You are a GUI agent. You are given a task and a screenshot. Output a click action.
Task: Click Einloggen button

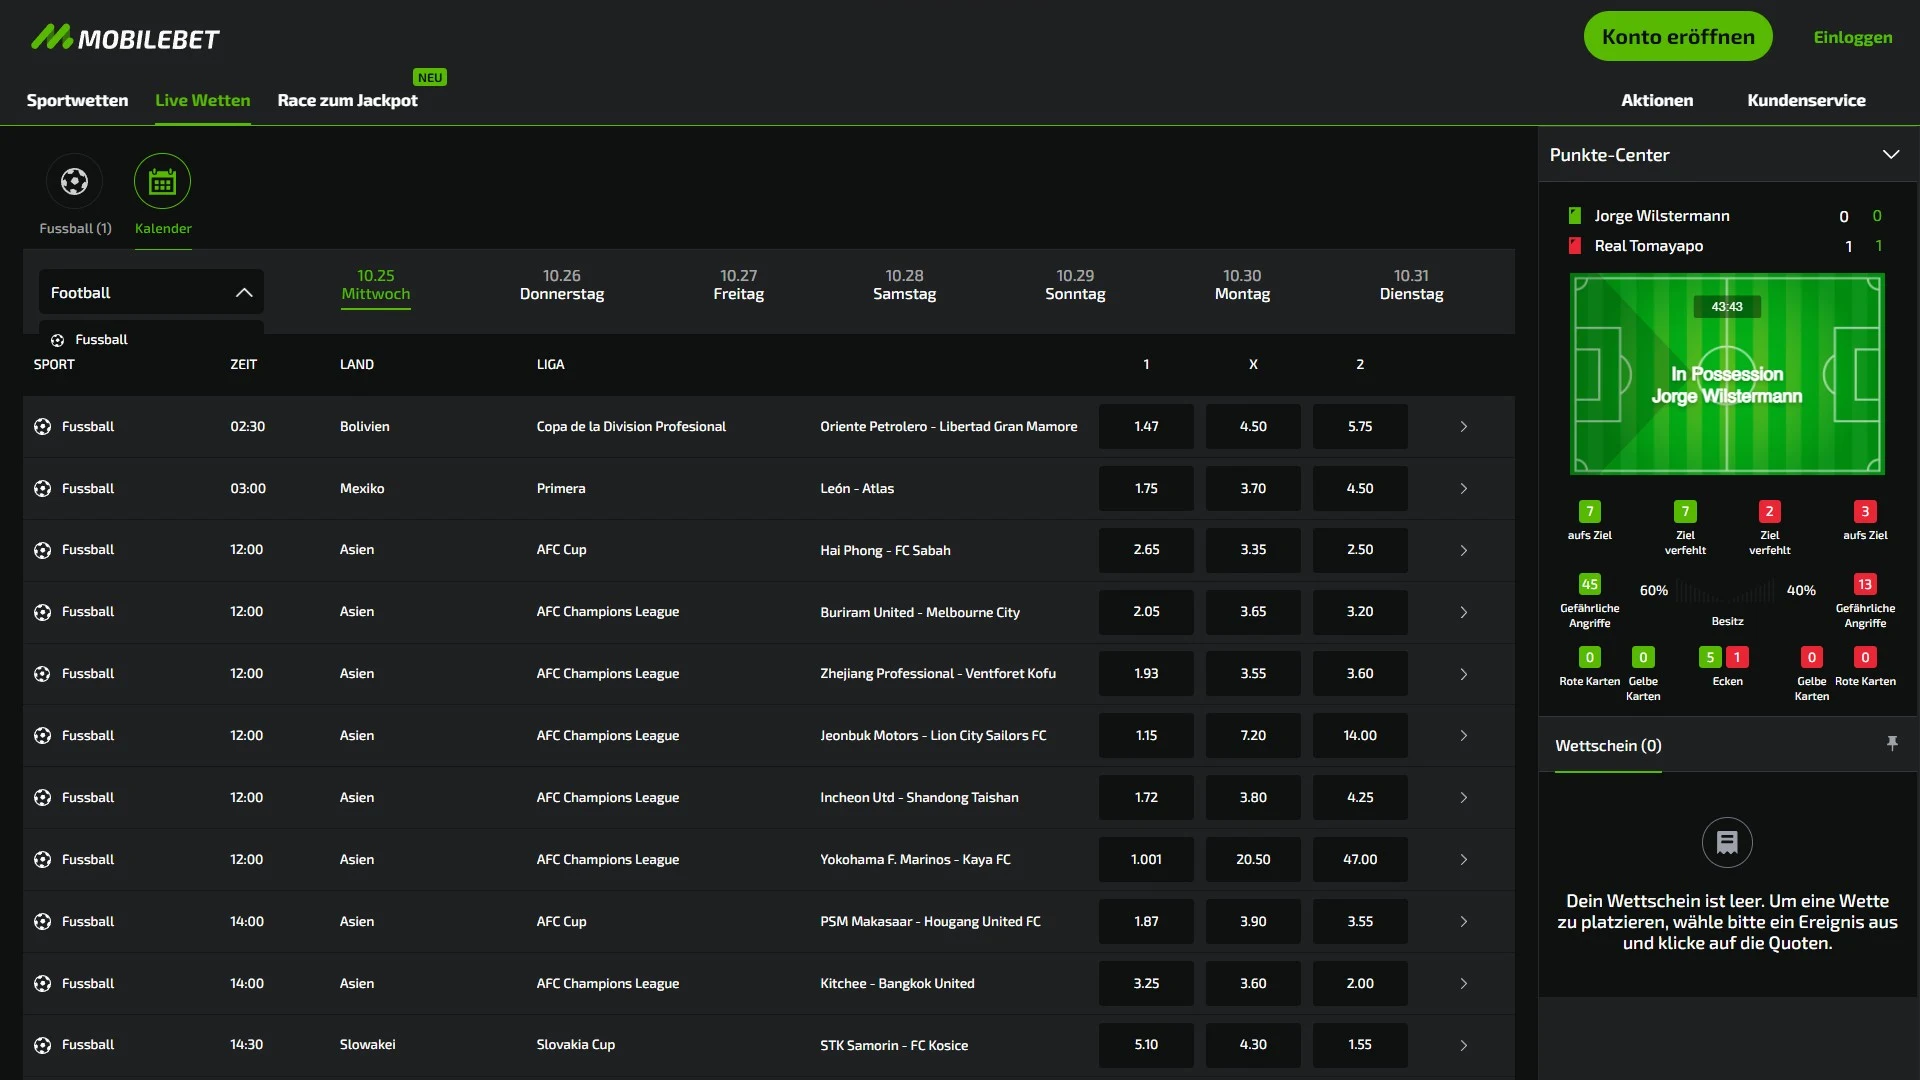pyautogui.click(x=1853, y=36)
